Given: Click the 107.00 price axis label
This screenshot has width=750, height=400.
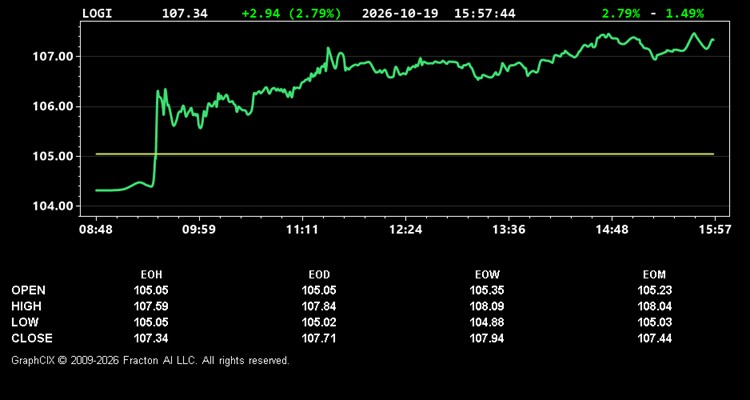Looking at the screenshot, I should tap(52, 57).
